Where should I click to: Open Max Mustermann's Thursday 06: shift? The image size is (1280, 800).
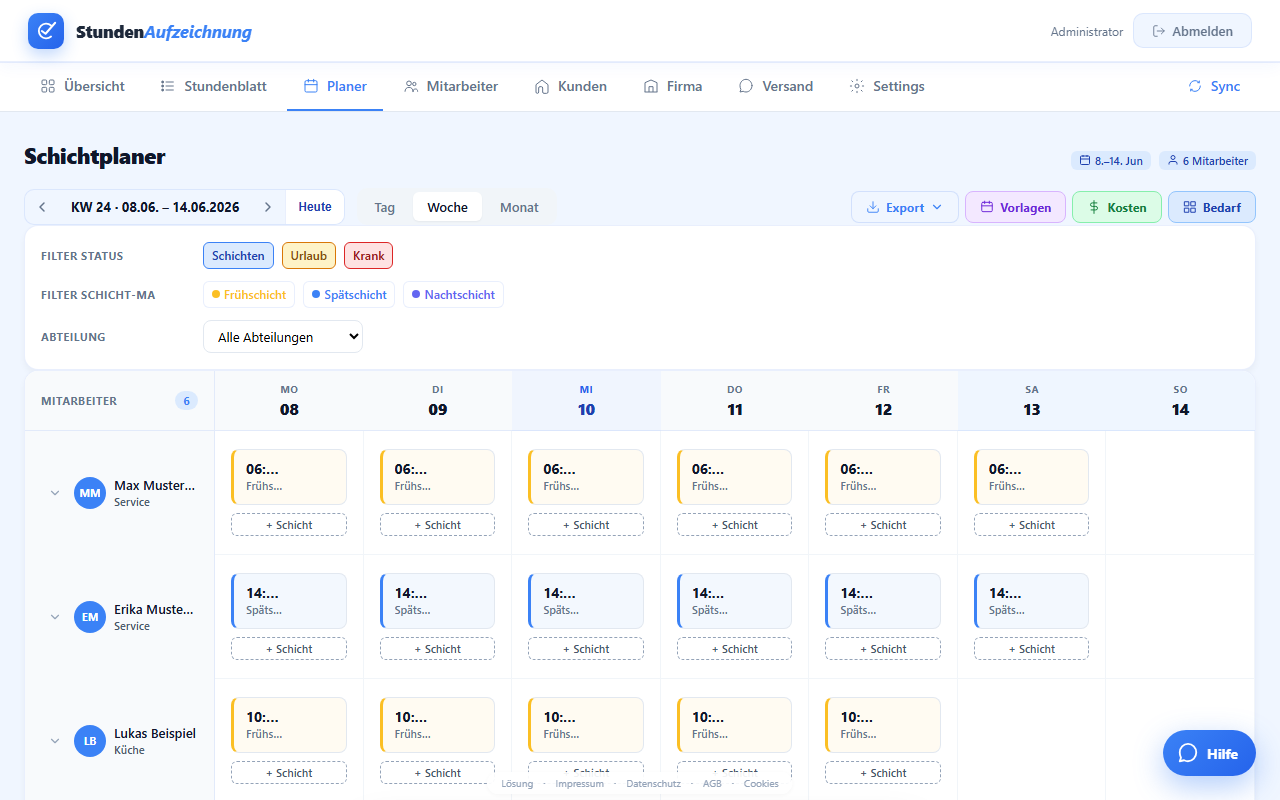tap(734, 477)
